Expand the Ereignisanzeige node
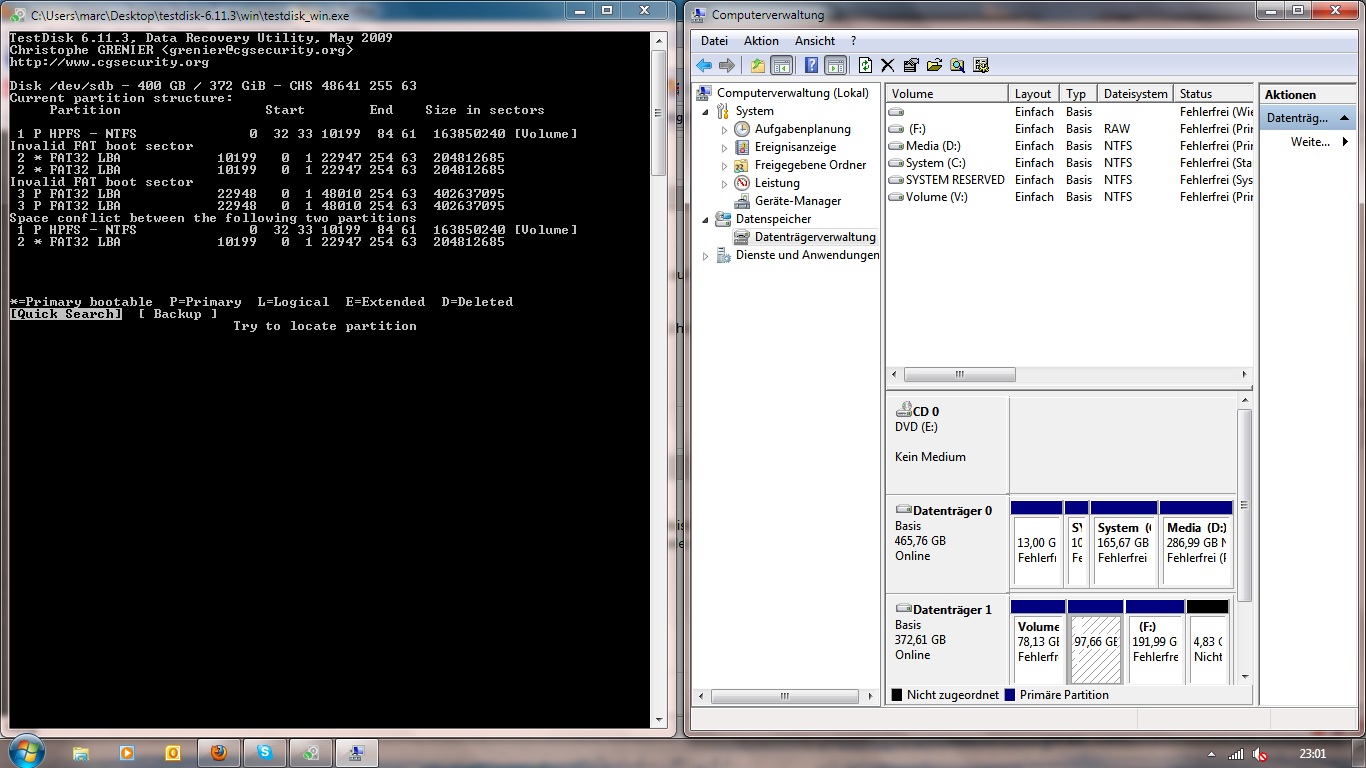 click(x=724, y=147)
